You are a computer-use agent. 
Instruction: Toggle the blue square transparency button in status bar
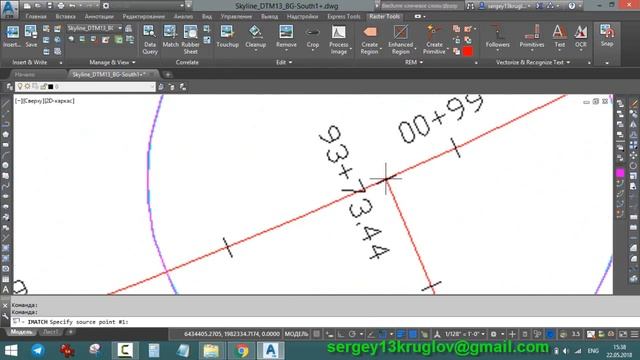(x=413, y=334)
